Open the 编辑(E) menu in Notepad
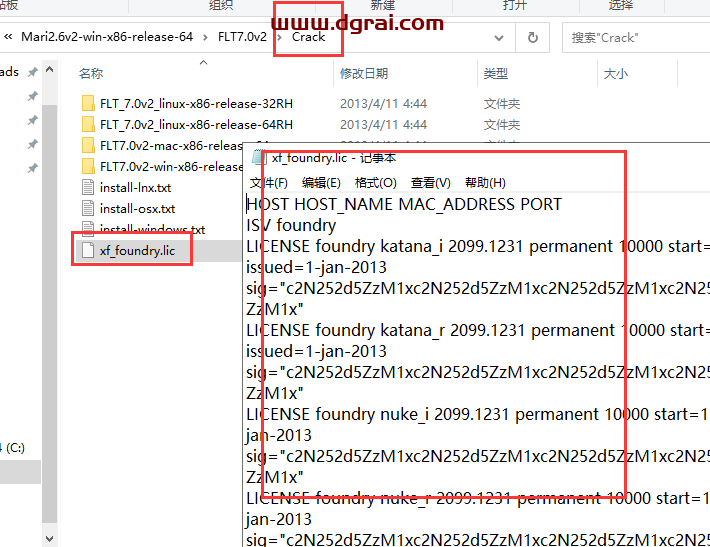 click(321, 183)
